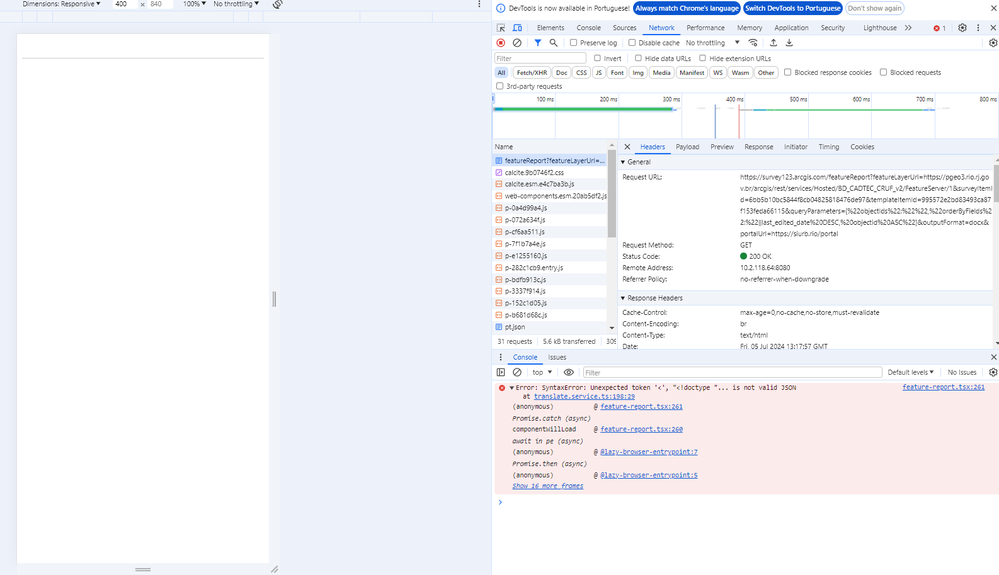The height and width of the screenshot is (575, 999).
Task: Activate the inspect element picker icon
Action: click(x=501, y=28)
